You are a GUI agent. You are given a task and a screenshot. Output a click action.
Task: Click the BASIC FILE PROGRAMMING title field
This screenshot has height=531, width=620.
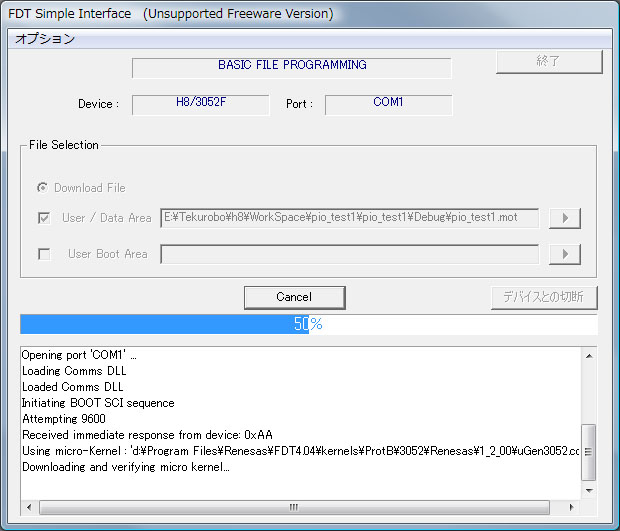[292, 67]
